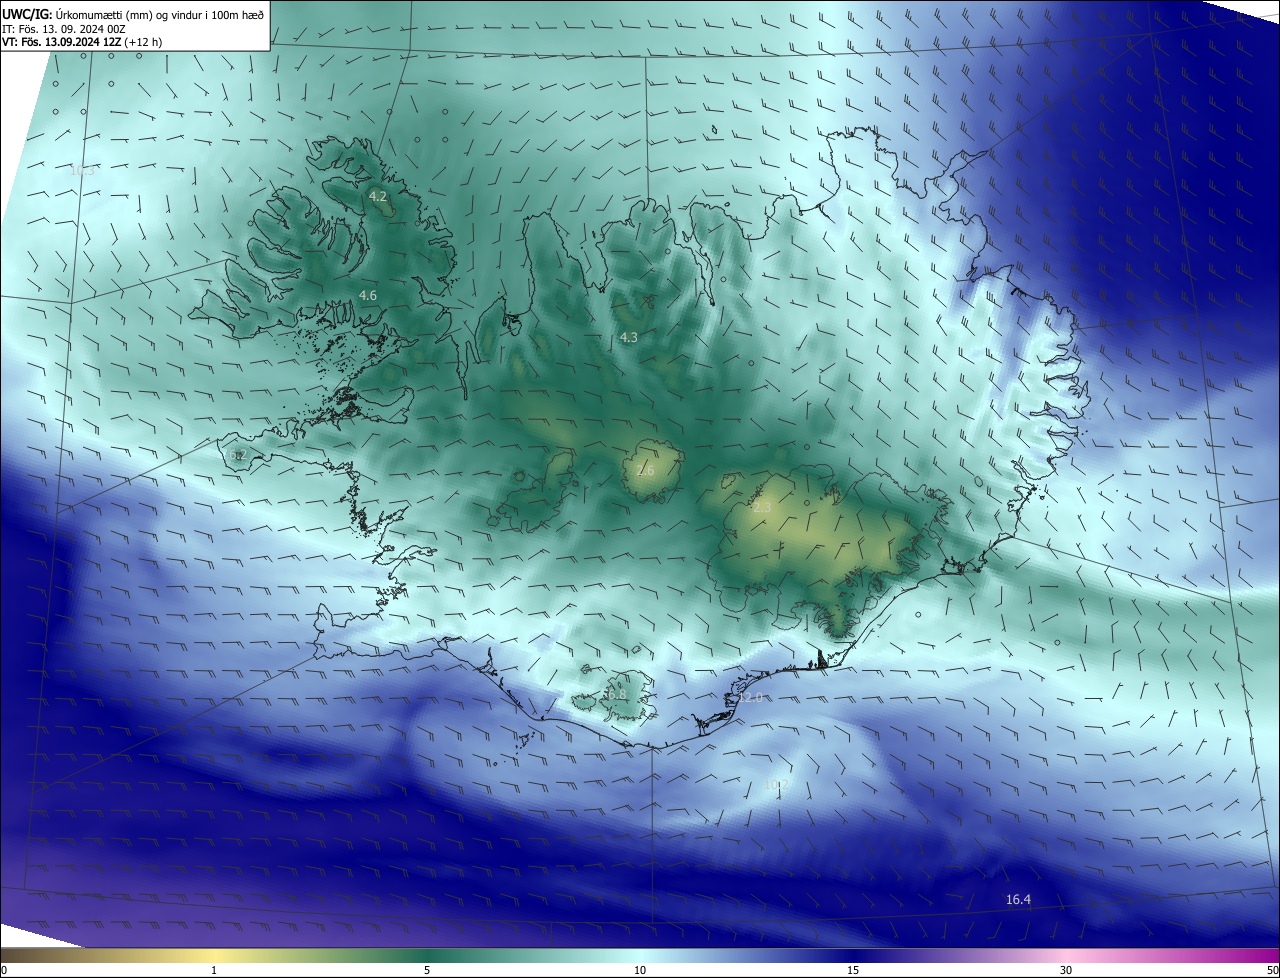Click the 15 tick label on the scale

853,970
